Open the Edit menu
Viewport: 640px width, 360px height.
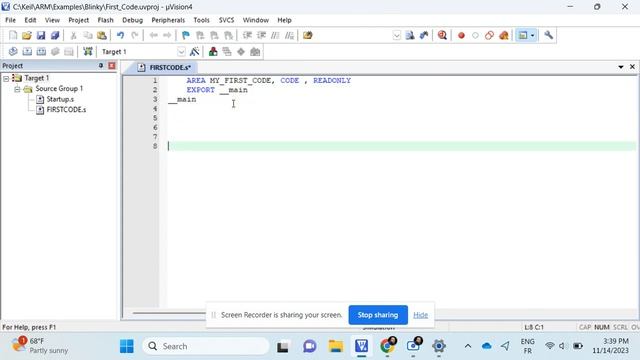pyautogui.click(x=30, y=20)
